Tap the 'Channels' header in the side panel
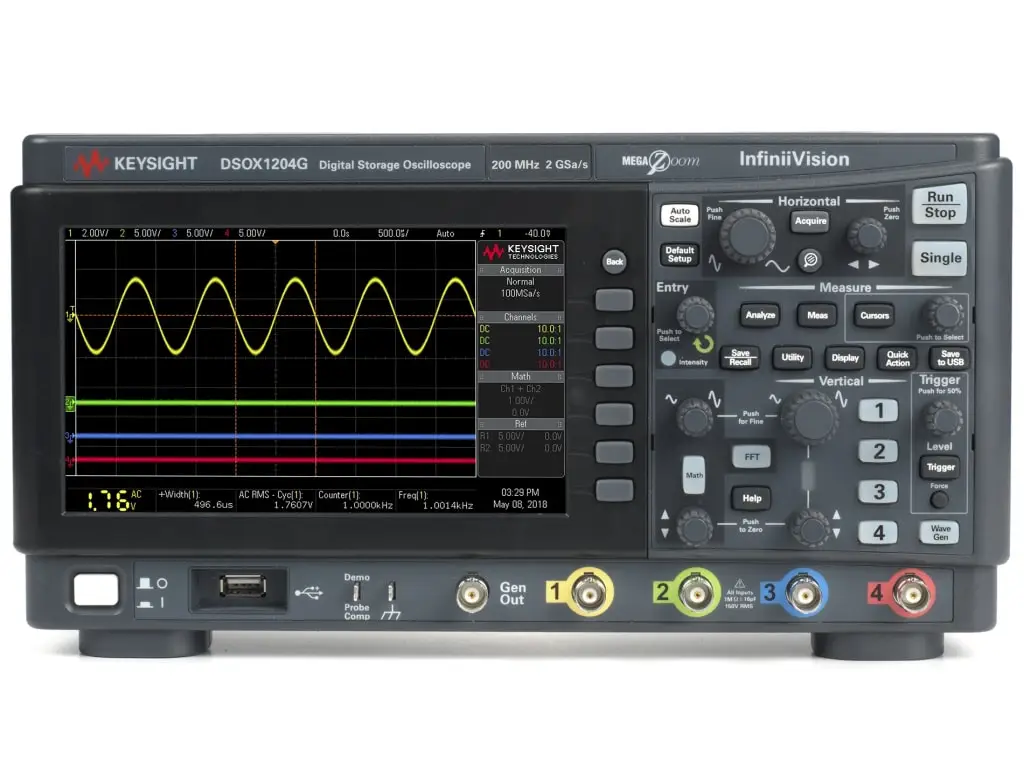The image size is (1024, 768). click(x=520, y=317)
